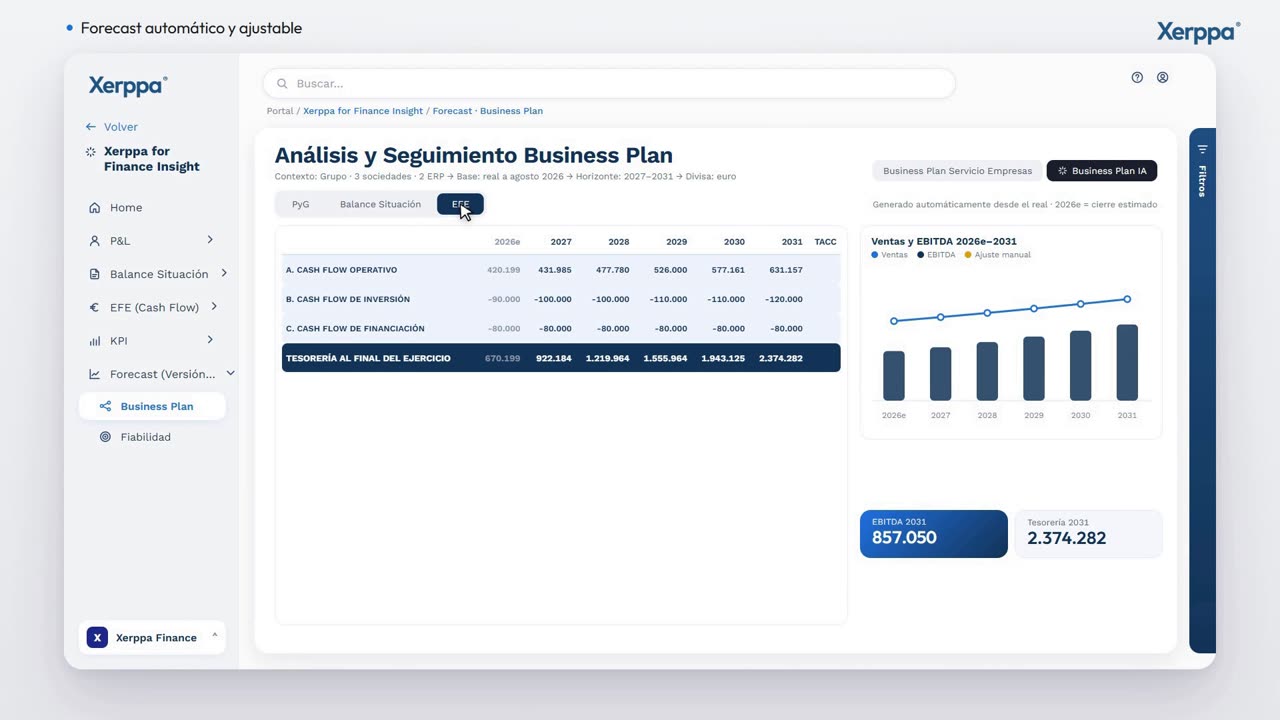
Task: Click the Balance Situación document icon
Action: [x=95, y=274]
